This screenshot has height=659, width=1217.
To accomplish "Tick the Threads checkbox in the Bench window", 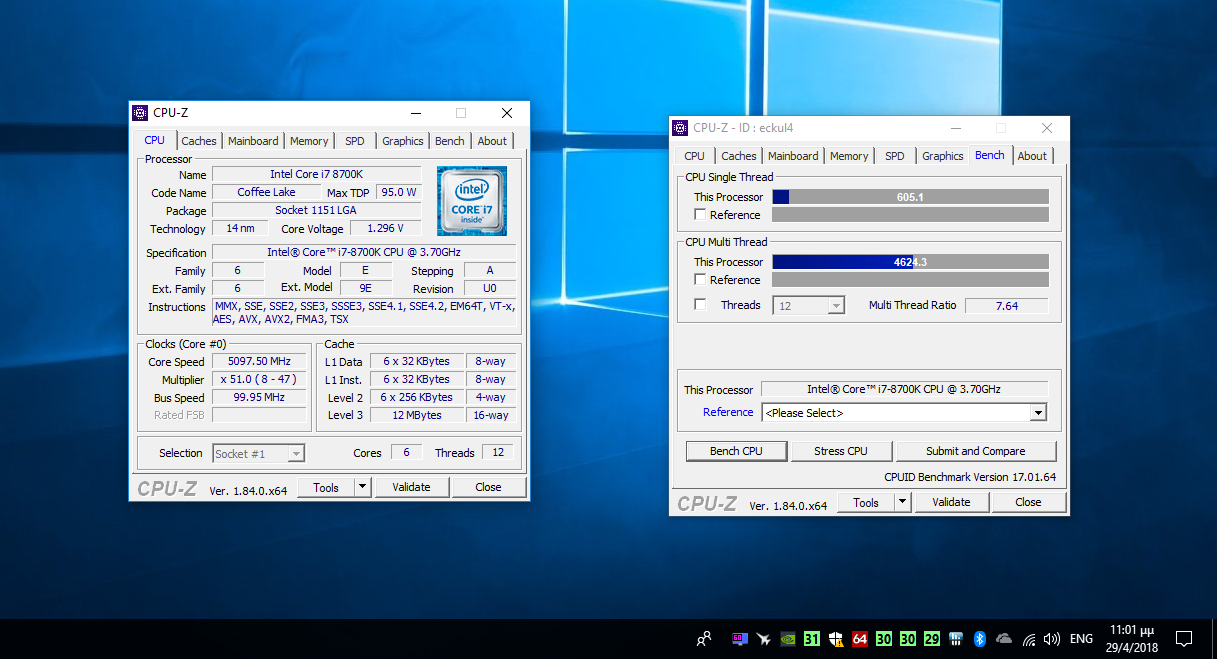I will click(700, 305).
